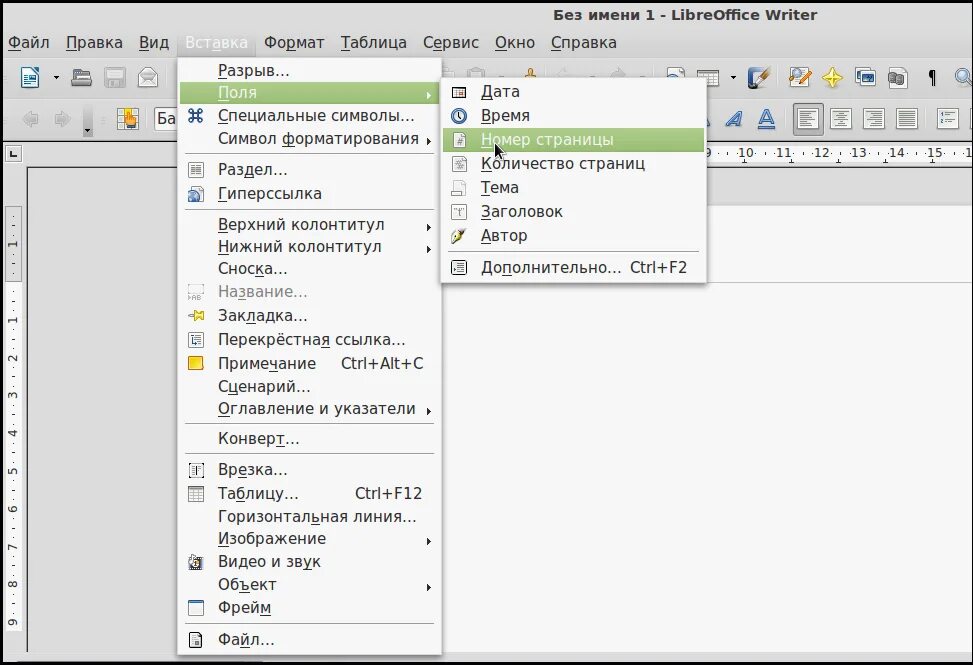Screen dimensions: 973x665
Task: Click the Styles and Formatting icon
Action: click(x=128, y=118)
